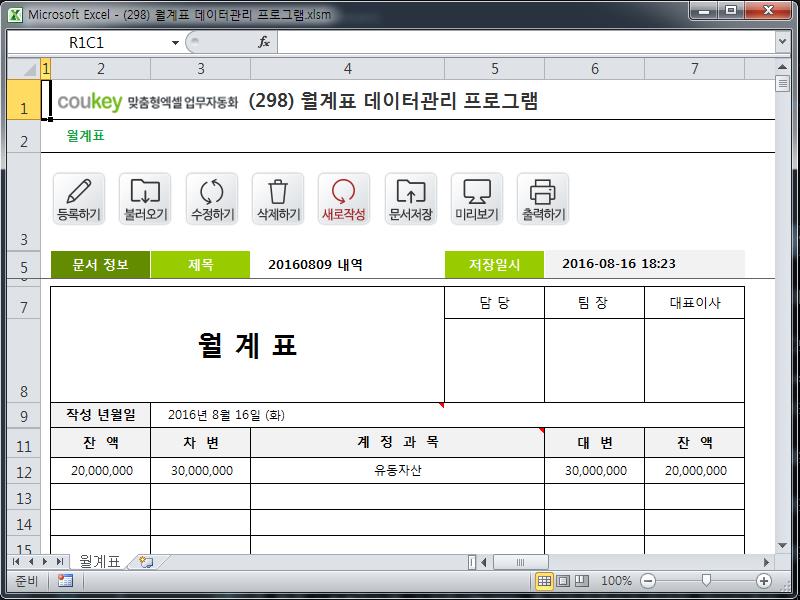800x600 pixels.
Task: Select column 4 header
Action: (347, 69)
